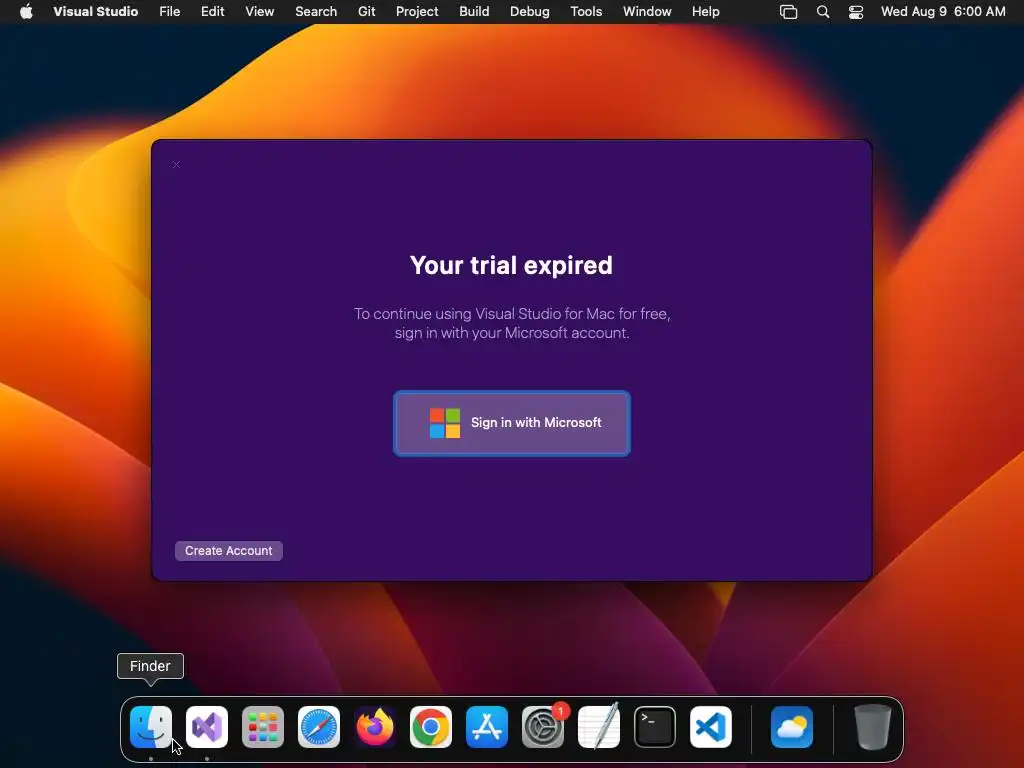This screenshot has height=768, width=1024.
Task: Click the 'To continue using Visual Studio' text
Action: (512, 323)
